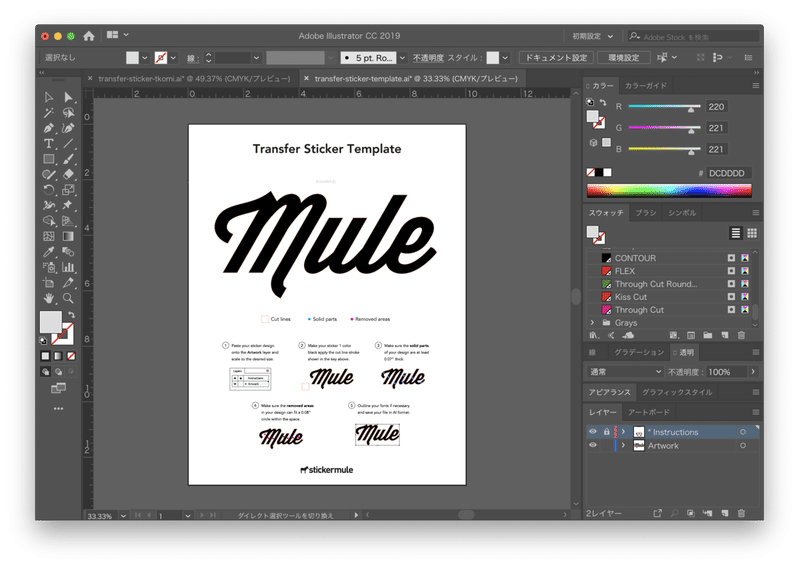This screenshot has width=800, height=568.
Task: Click target circle of Instructions layer
Action: click(x=743, y=432)
